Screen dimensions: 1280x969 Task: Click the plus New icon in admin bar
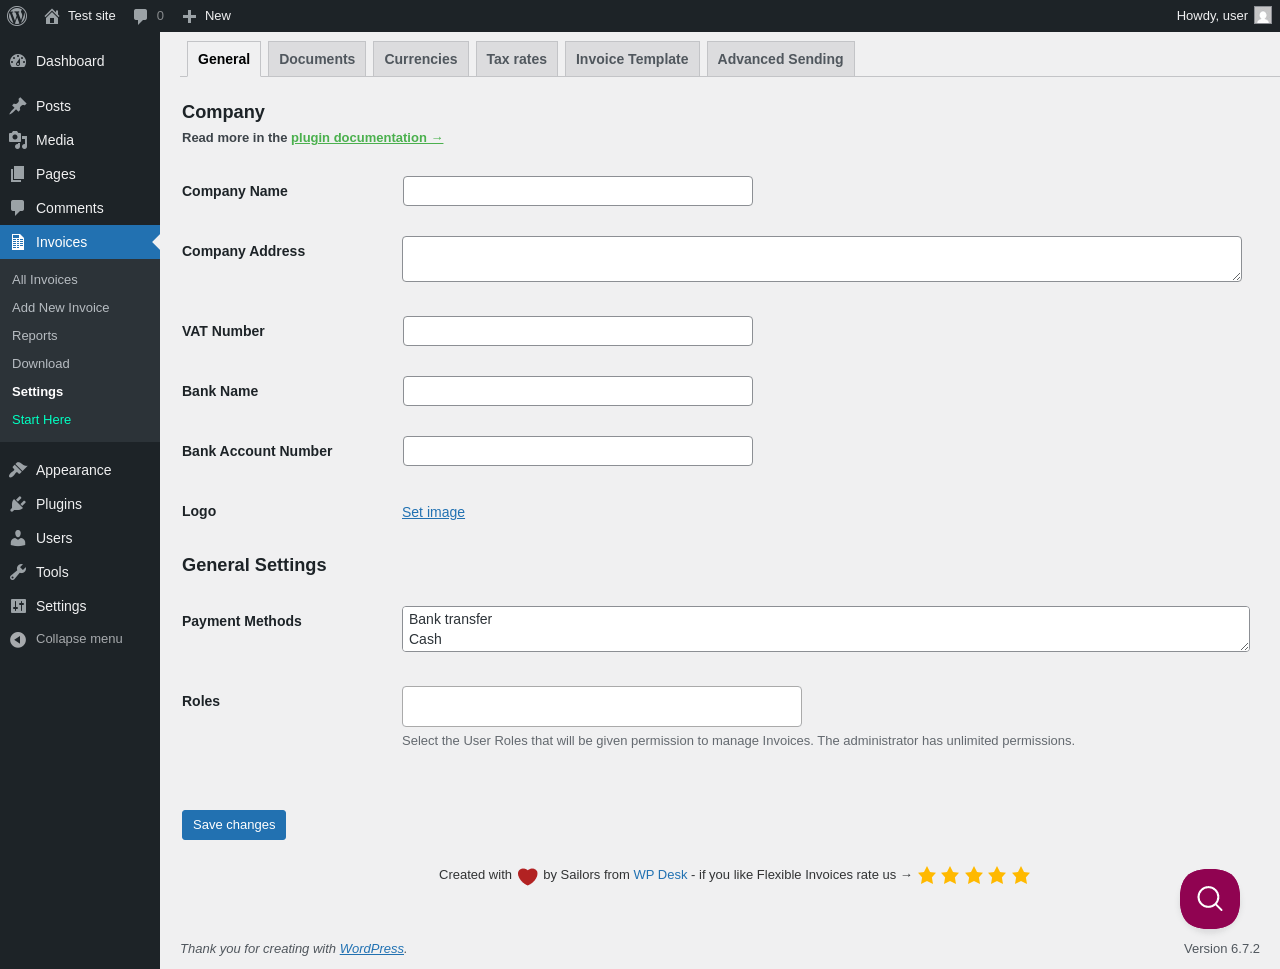(189, 16)
